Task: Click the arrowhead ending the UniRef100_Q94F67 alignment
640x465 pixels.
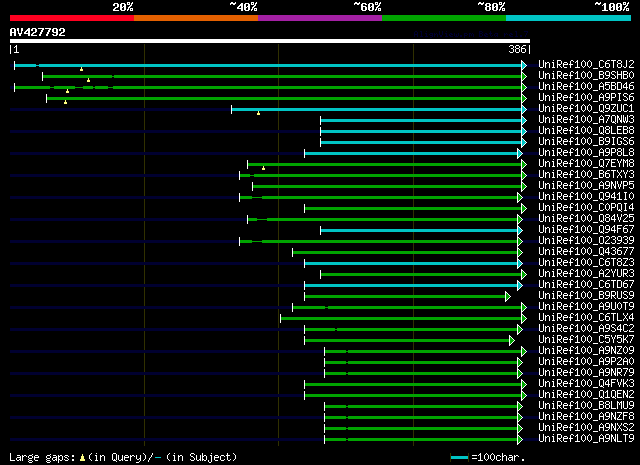Action: 520,230
